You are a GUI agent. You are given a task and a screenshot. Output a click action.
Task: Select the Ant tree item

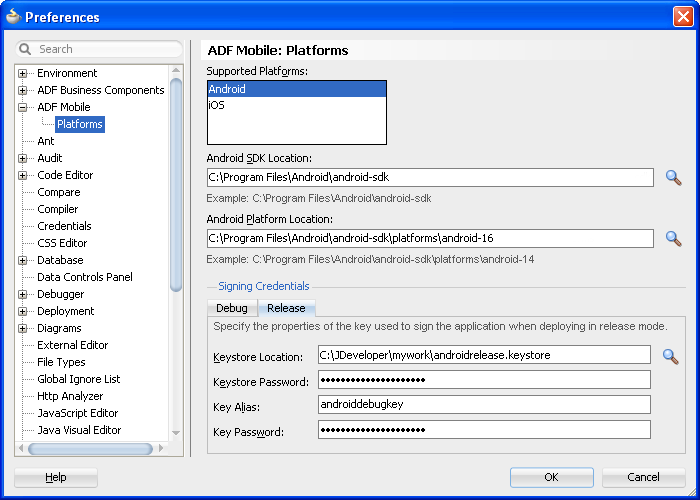click(x=46, y=141)
